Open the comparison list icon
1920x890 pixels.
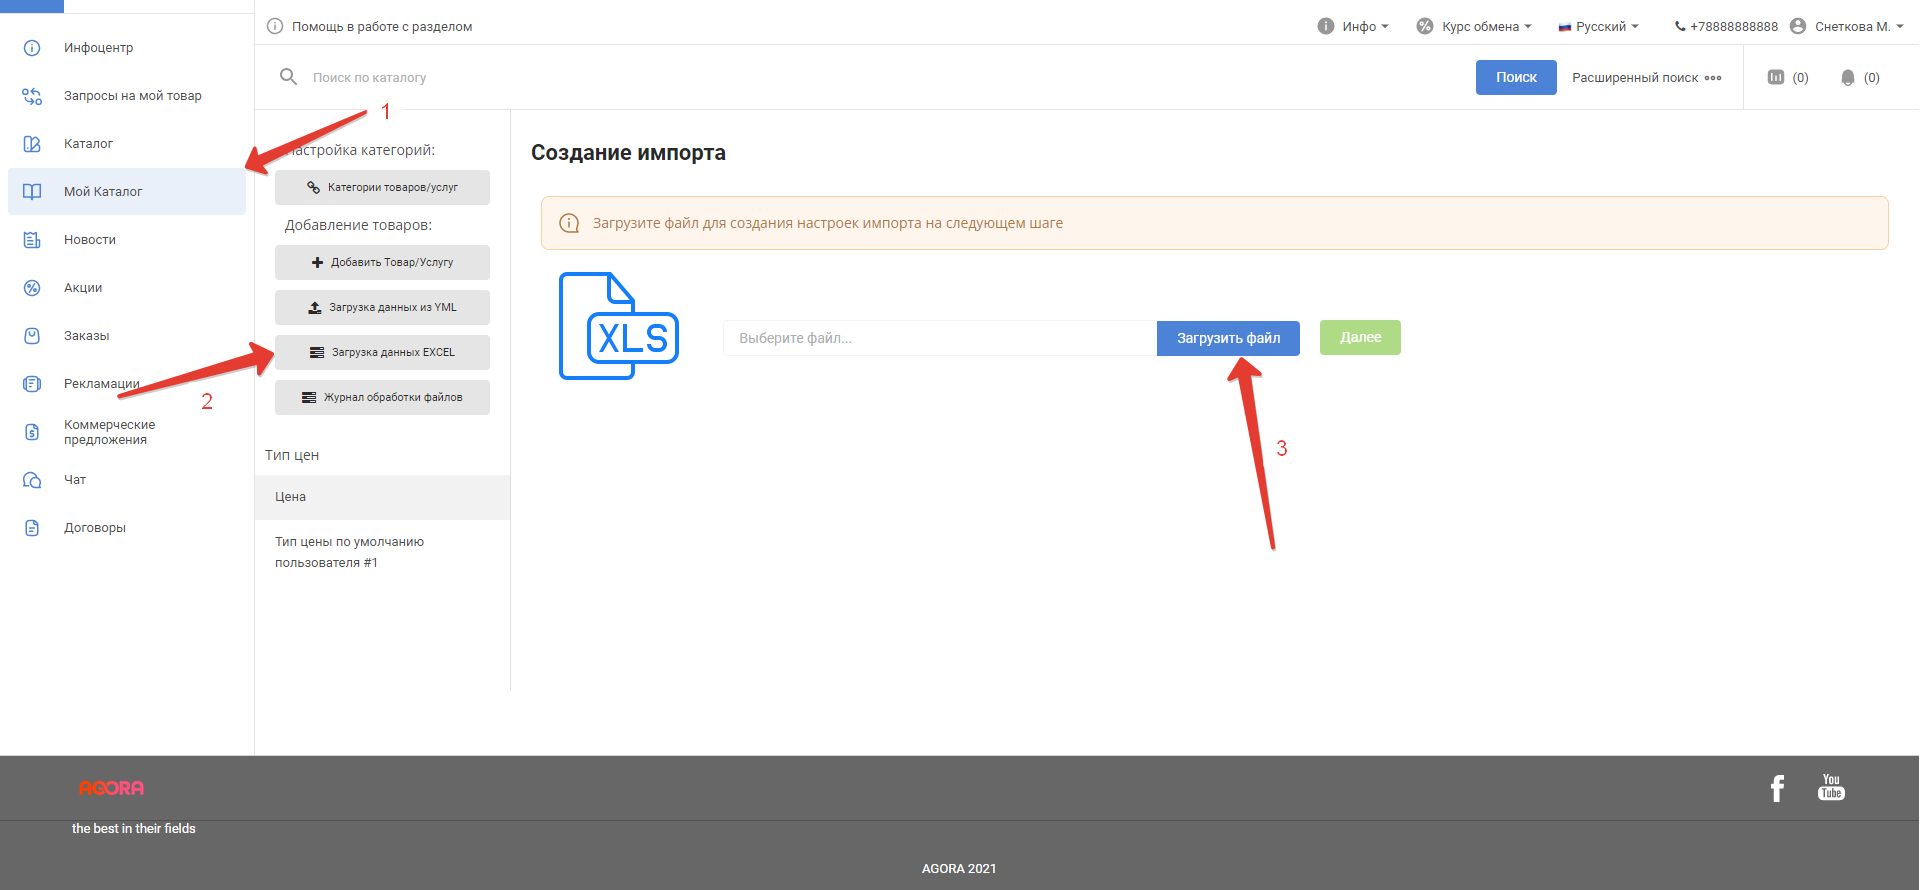point(1776,78)
